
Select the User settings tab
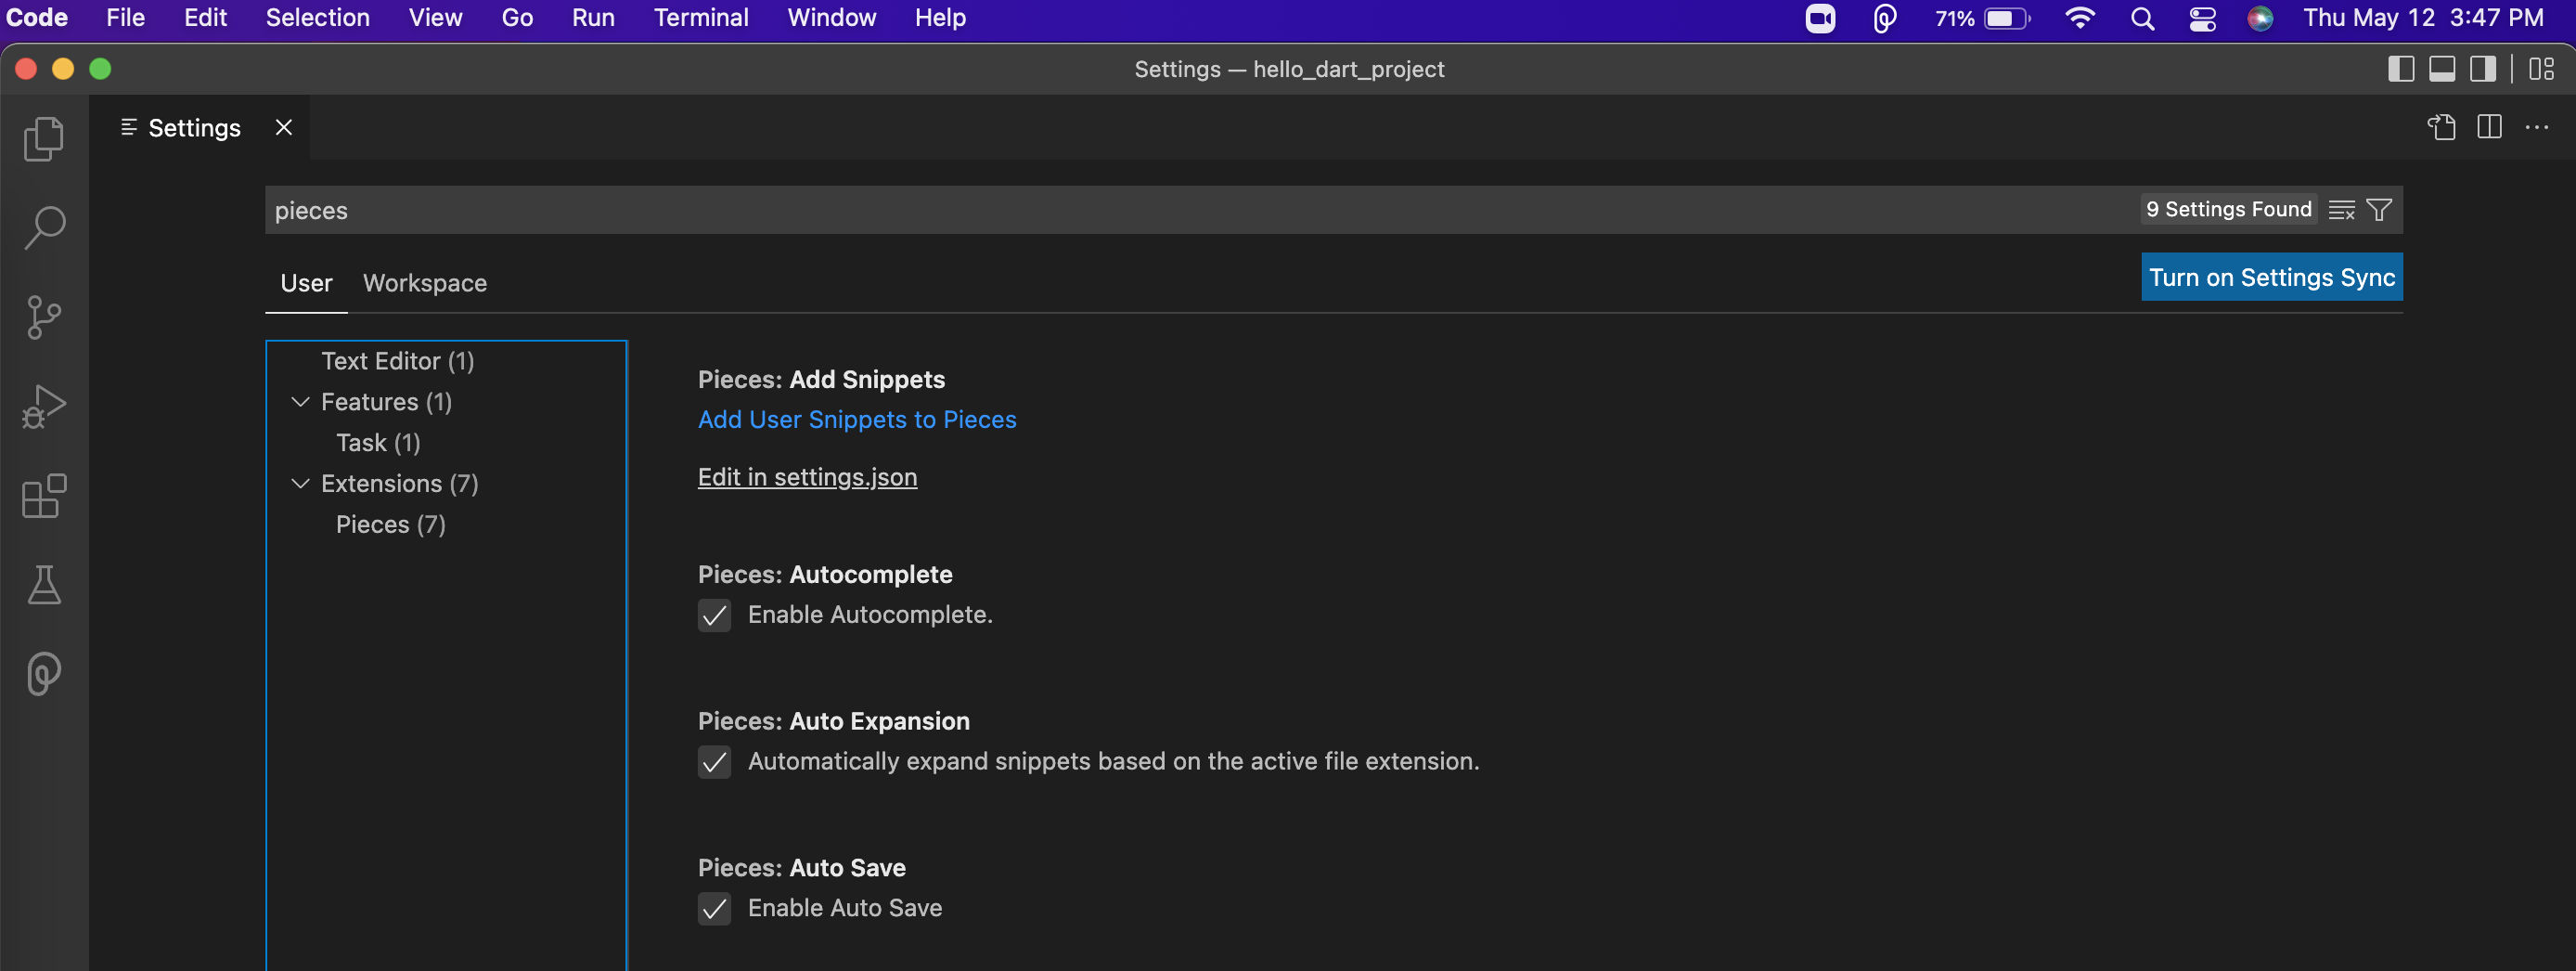tap(306, 283)
